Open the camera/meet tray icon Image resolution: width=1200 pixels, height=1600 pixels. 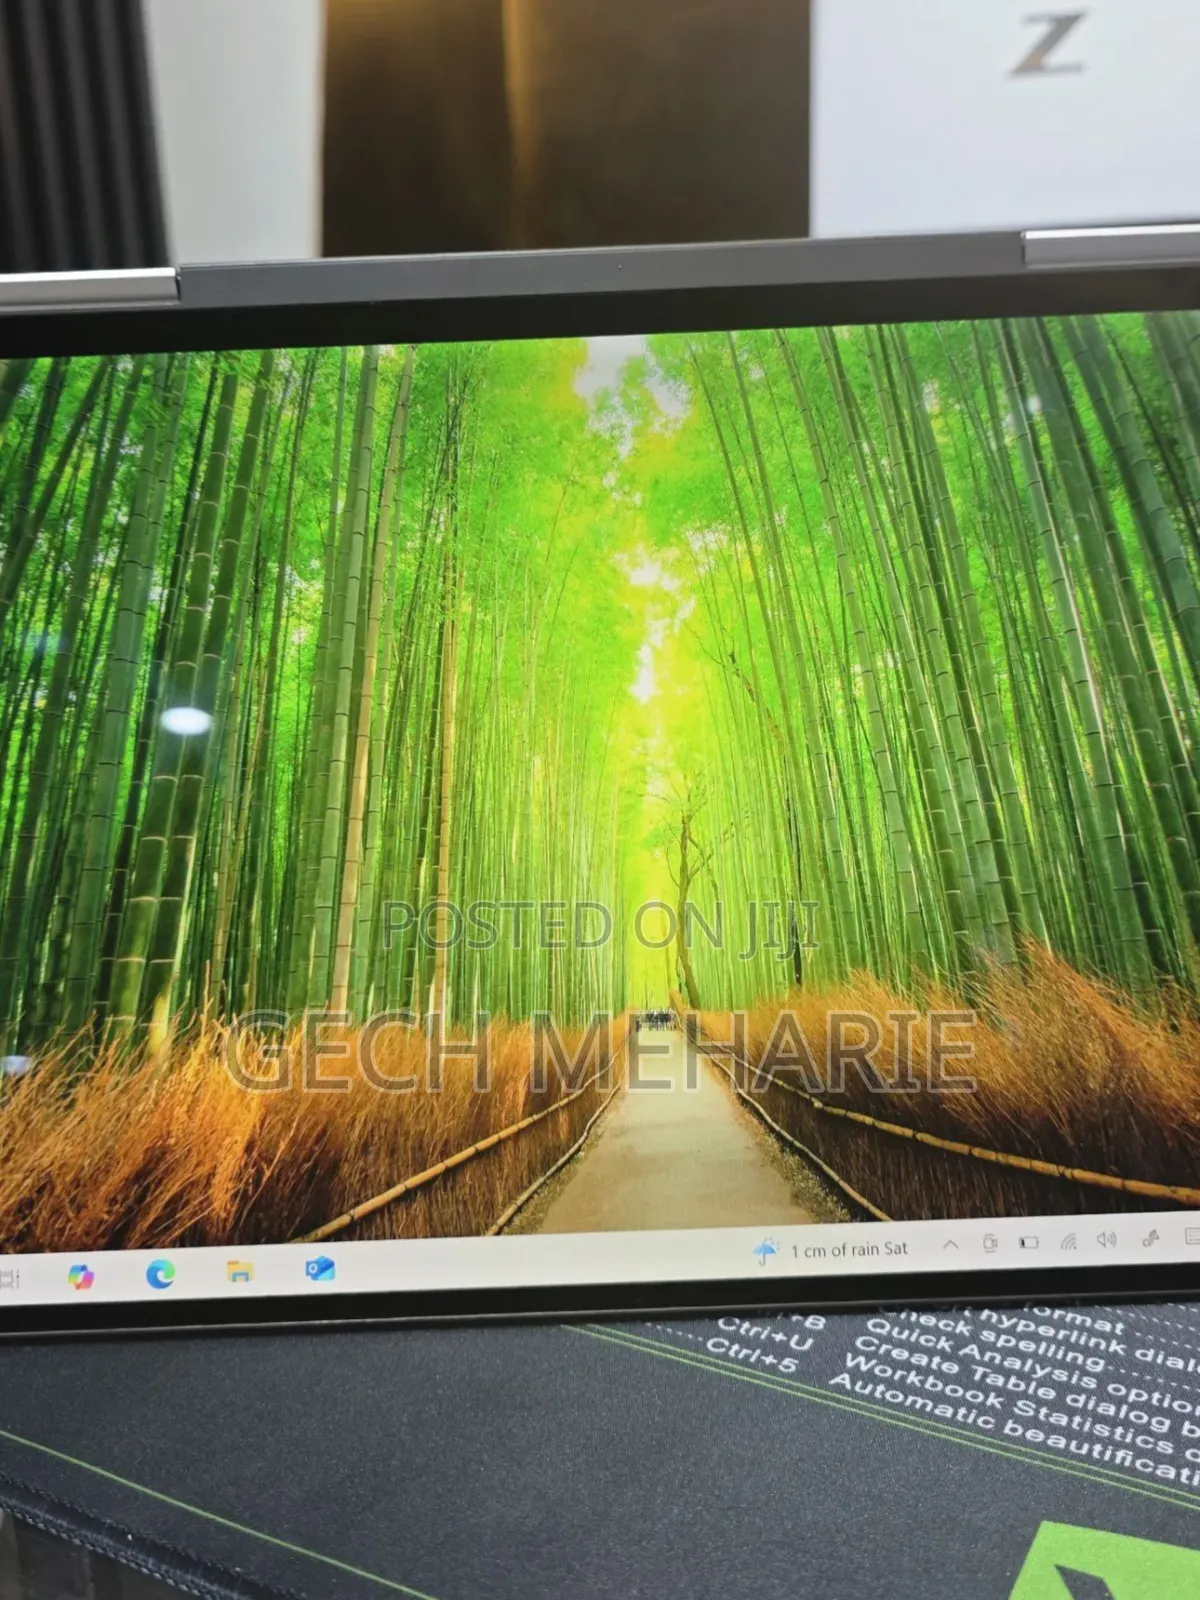click(990, 1243)
